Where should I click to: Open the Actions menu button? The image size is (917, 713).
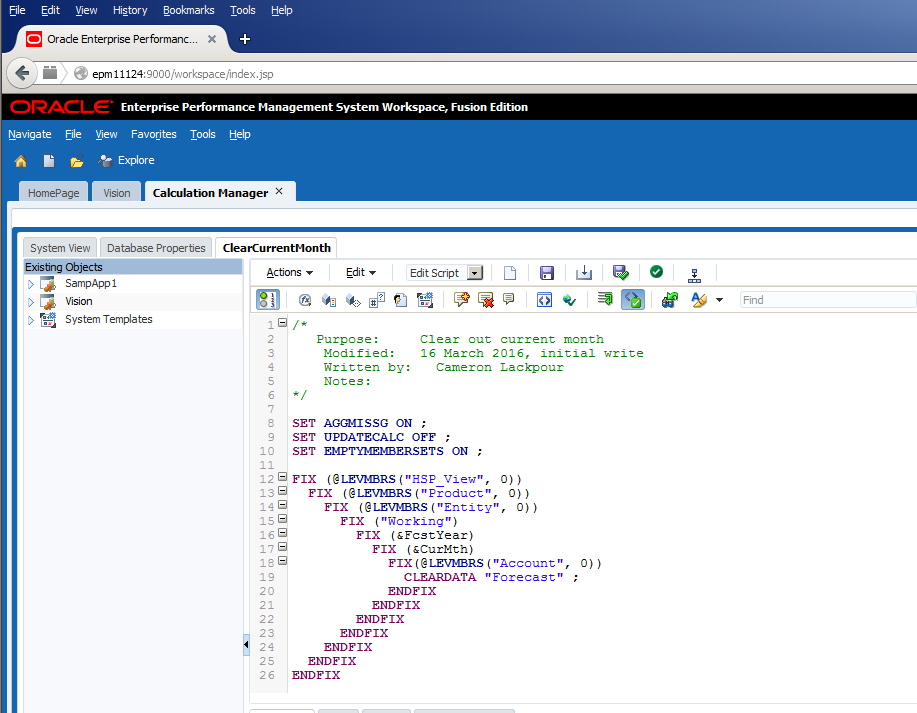click(289, 273)
